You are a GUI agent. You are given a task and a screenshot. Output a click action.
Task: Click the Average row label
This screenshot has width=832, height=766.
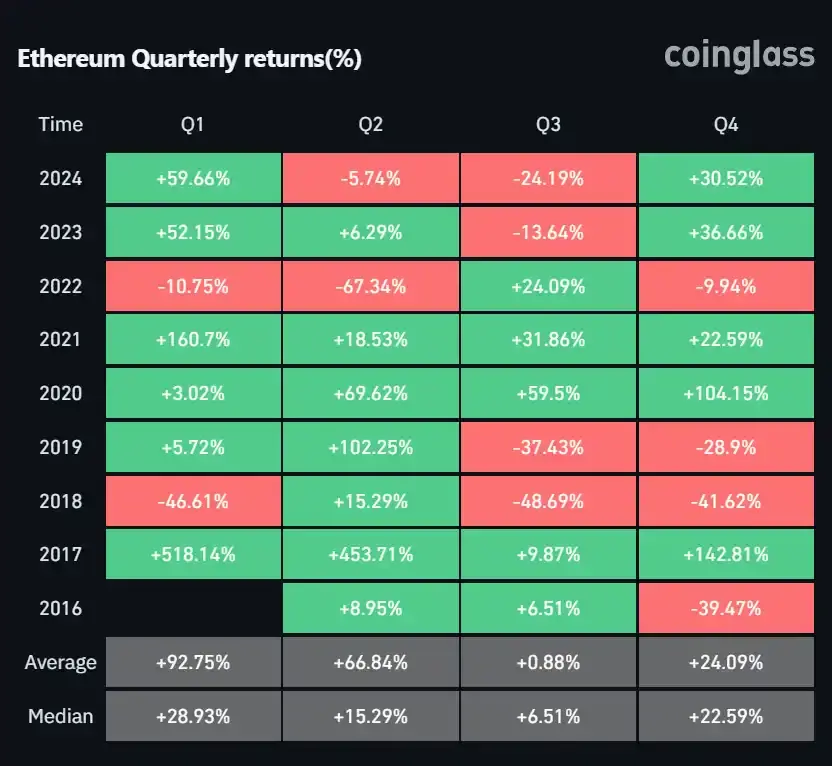pos(61,662)
